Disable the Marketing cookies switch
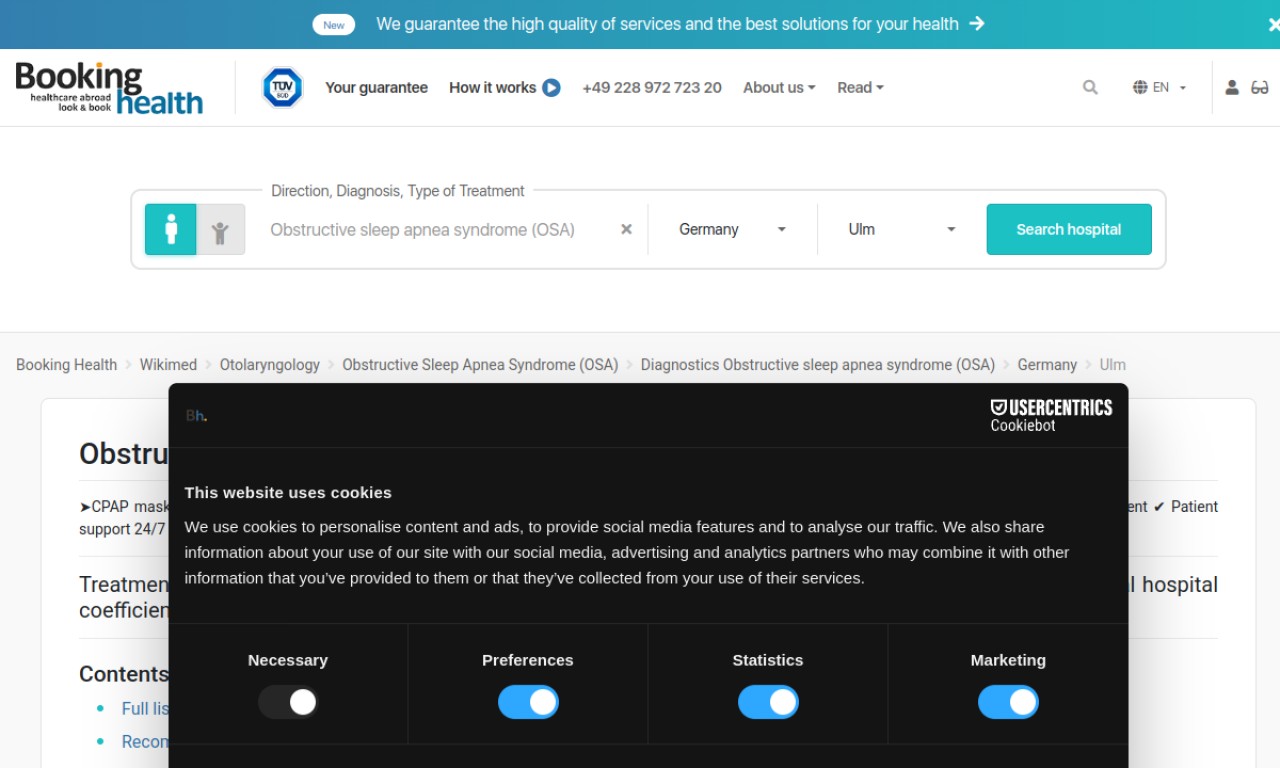The height and width of the screenshot is (768, 1280). [1008, 702]
